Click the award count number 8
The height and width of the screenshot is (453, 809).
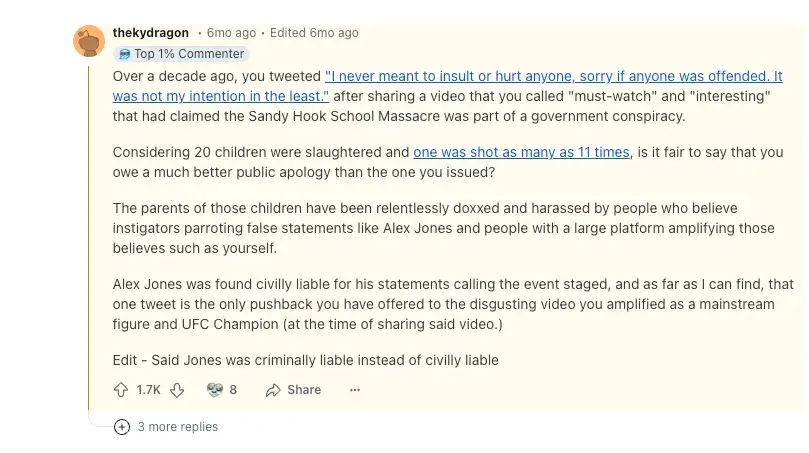(233, 390)
